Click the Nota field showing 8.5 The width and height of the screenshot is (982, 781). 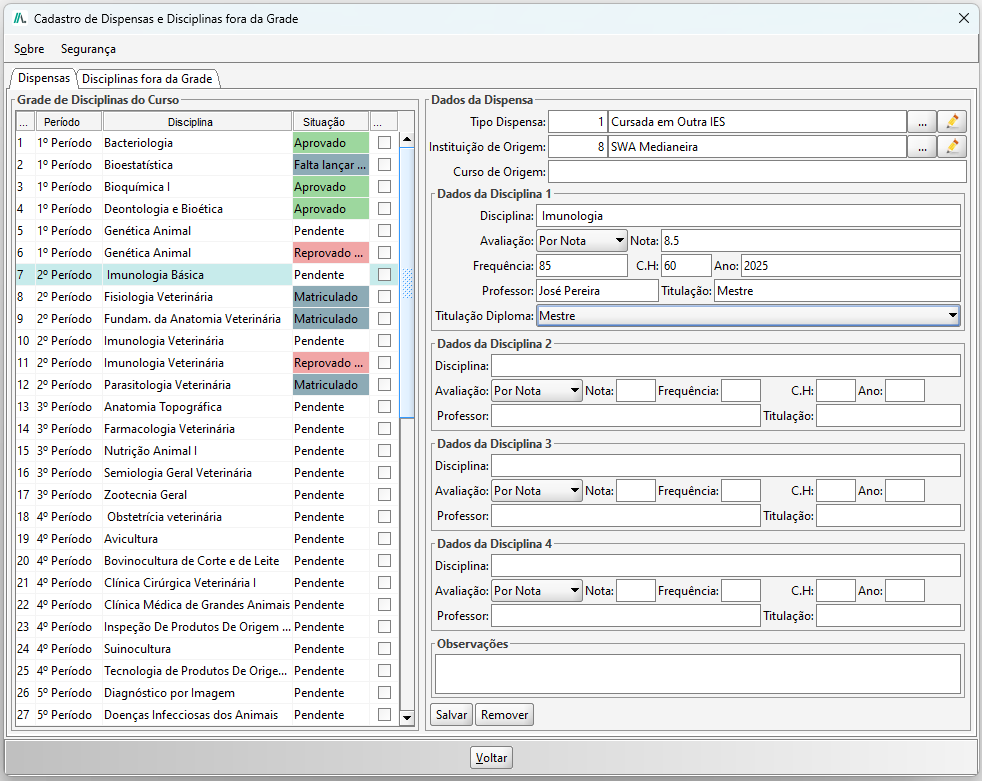click(x=810, y=241)
